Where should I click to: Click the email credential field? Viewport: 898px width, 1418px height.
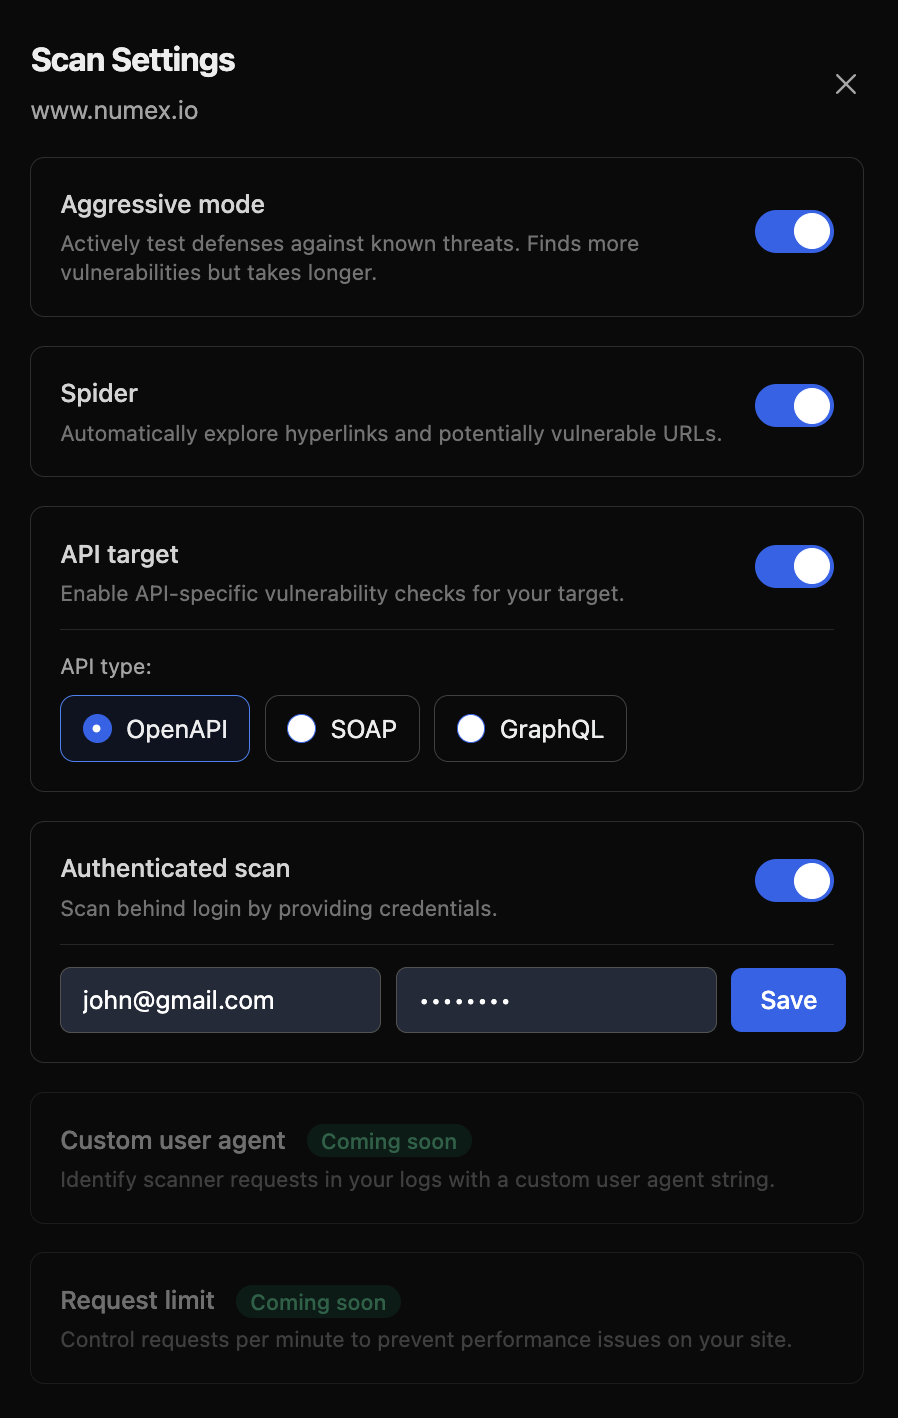click(x=220, y=999)
